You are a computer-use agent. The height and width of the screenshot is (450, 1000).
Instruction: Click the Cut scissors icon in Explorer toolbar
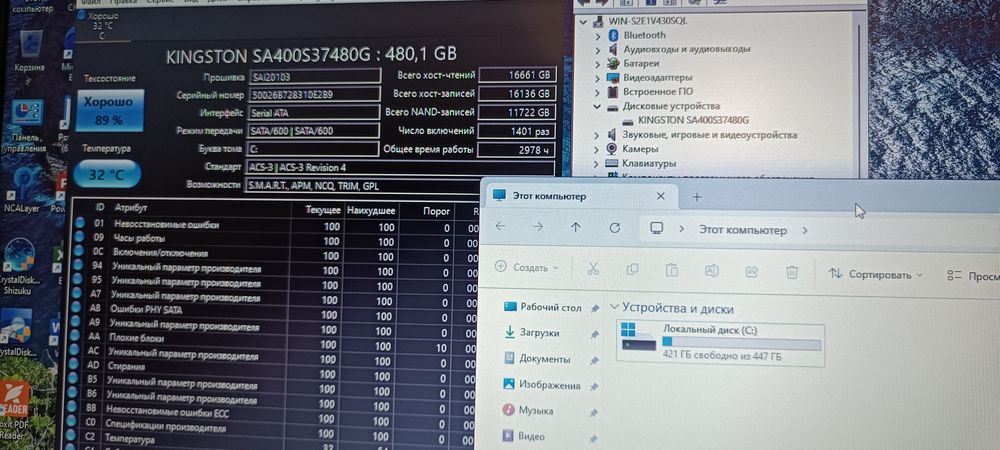593,269
